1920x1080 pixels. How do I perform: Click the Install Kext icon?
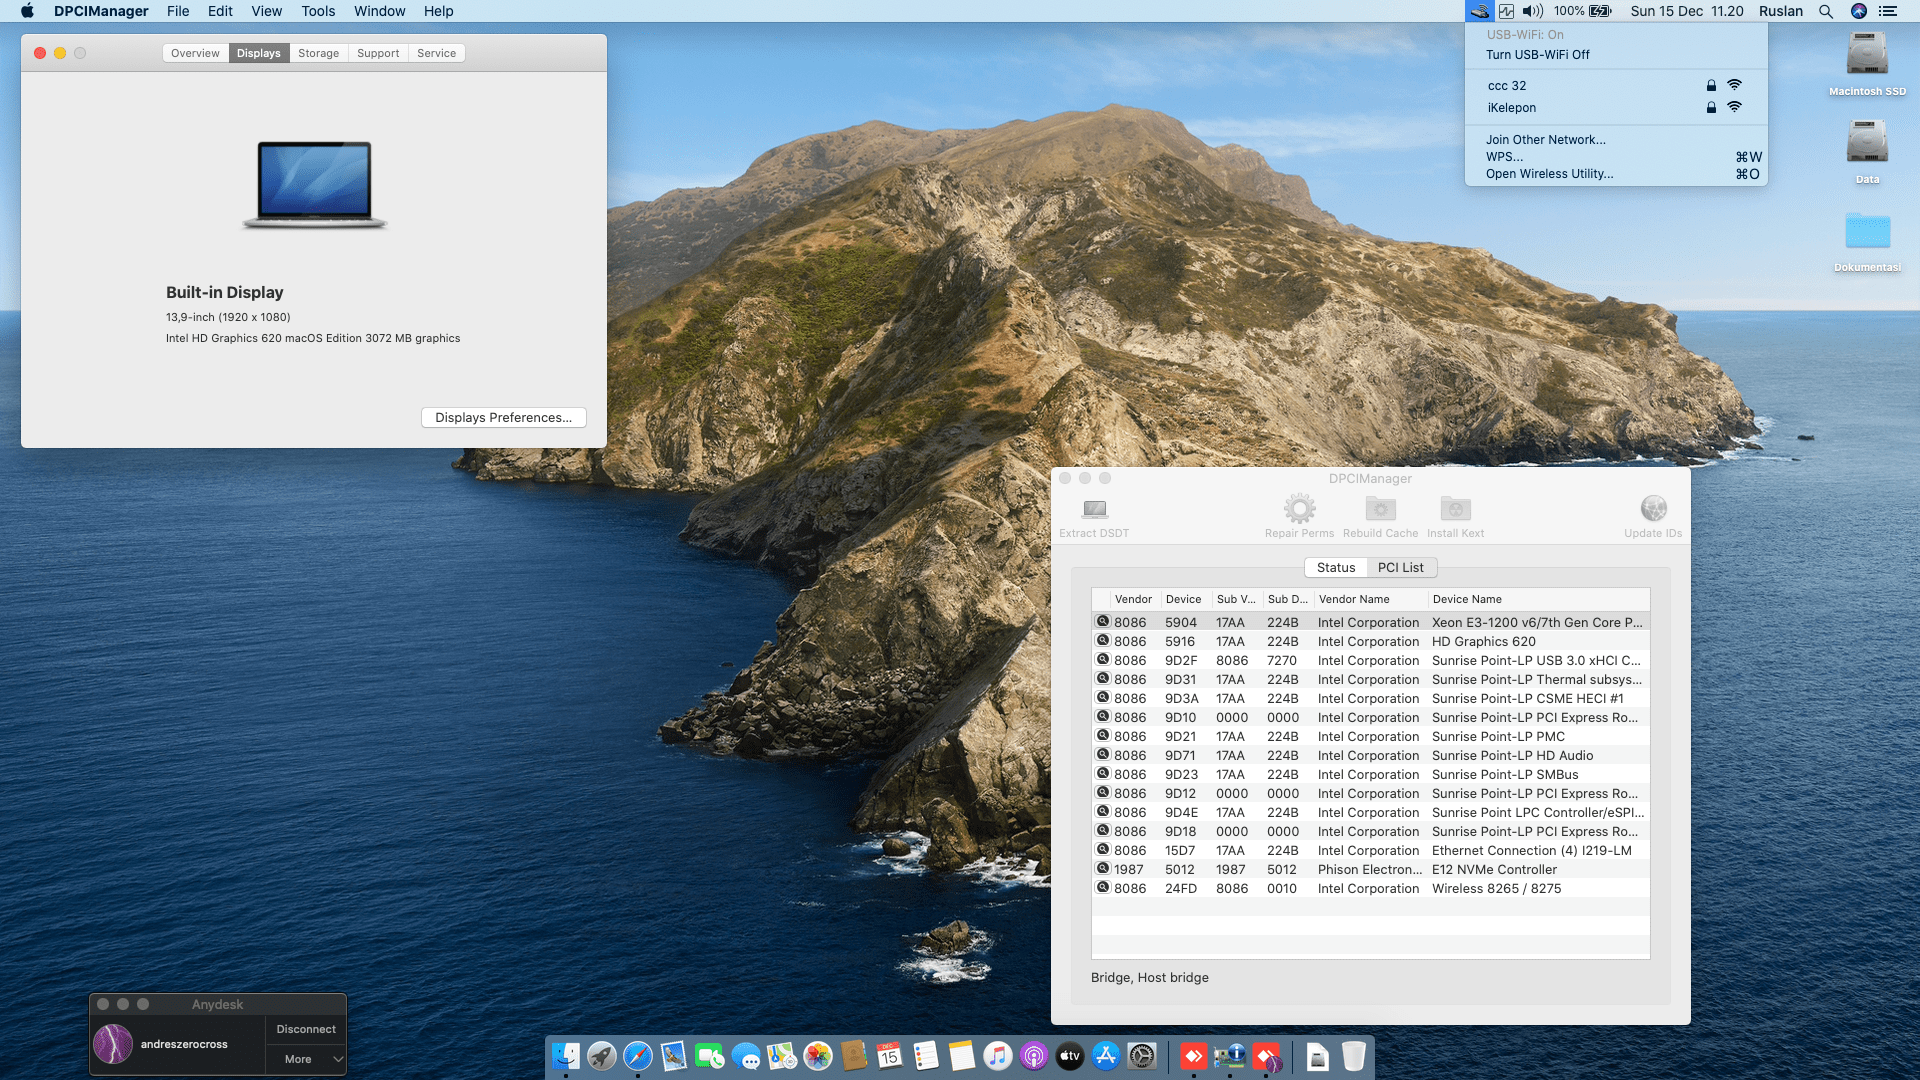click(1455, 509)
